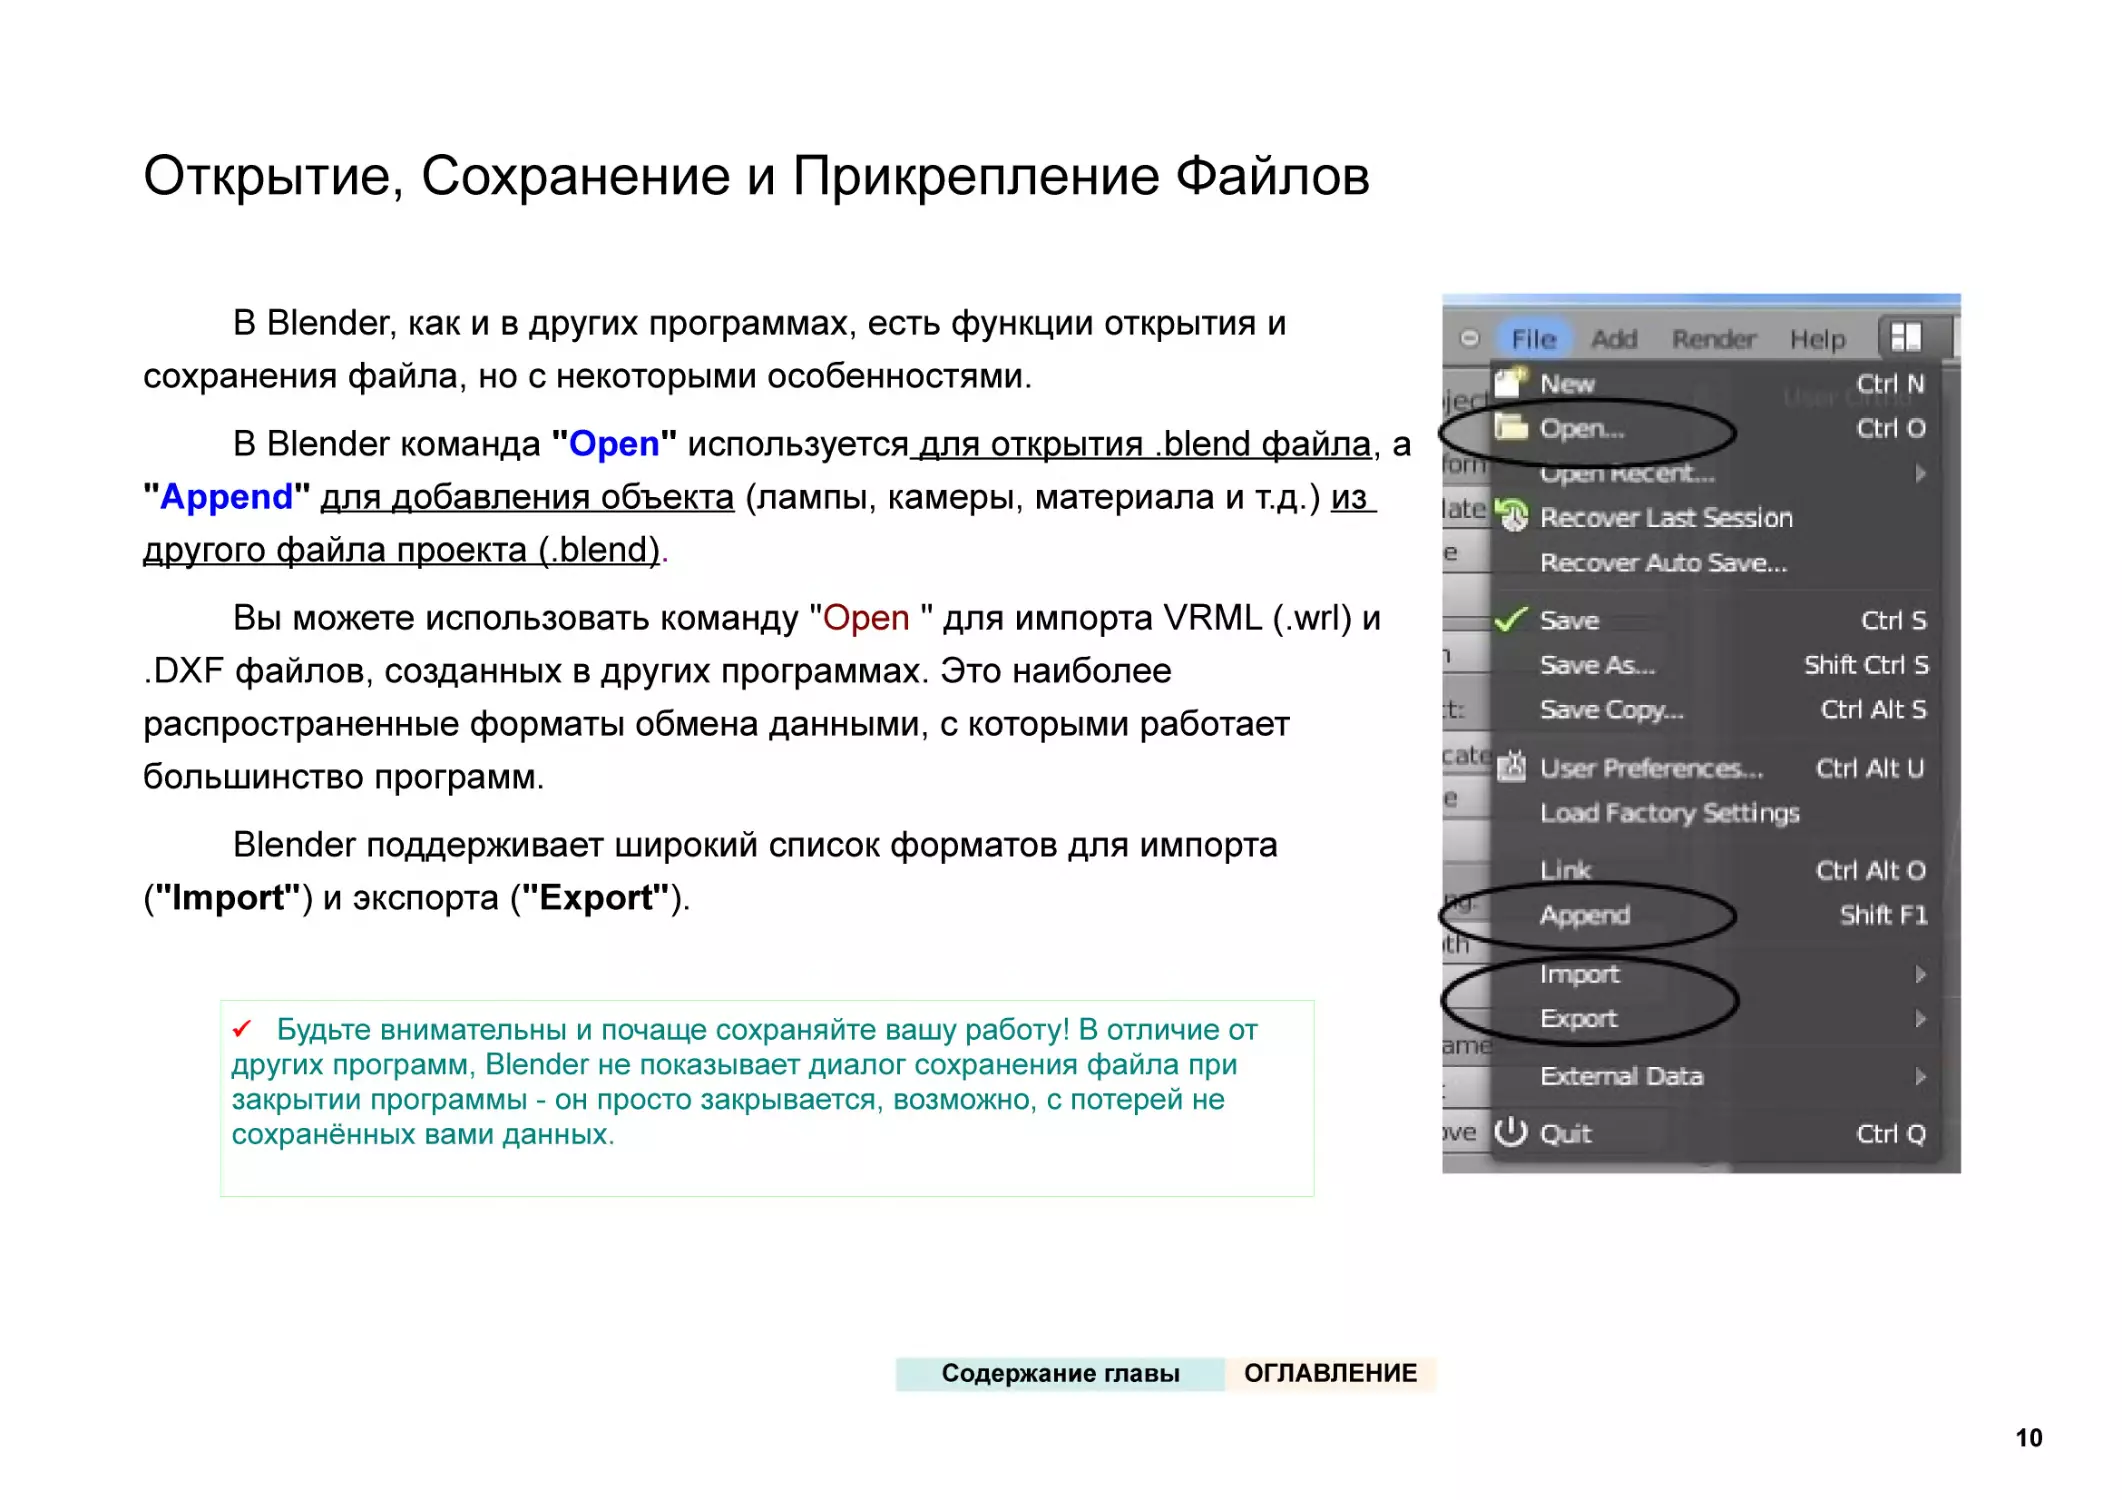Click the Open folder icon
The height and width of the screenshot is (1500, 2122).
tap(1511, 428)
